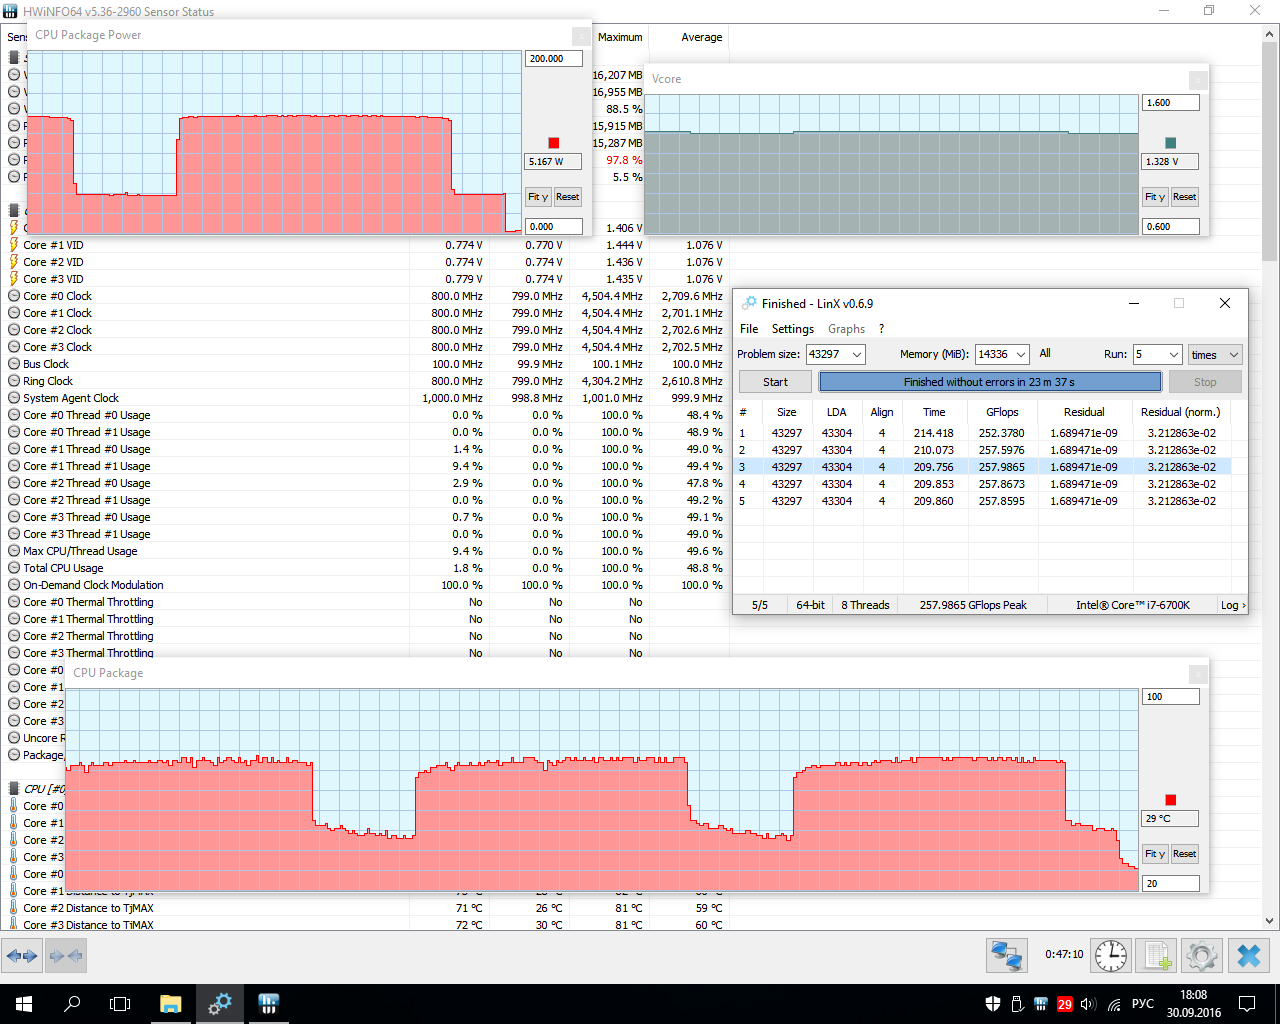Click Fit y in CPU Package Power graph
Screen dimensions: 1280x1024
538,197
